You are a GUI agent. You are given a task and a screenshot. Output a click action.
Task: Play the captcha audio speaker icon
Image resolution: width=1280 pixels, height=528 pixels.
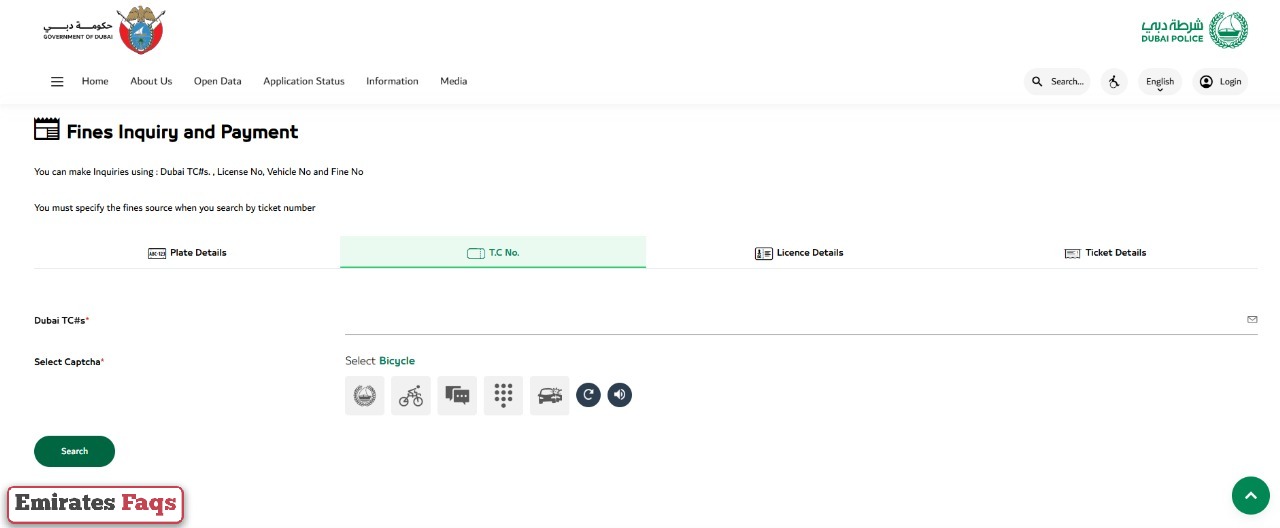click(x=620, y=395)
